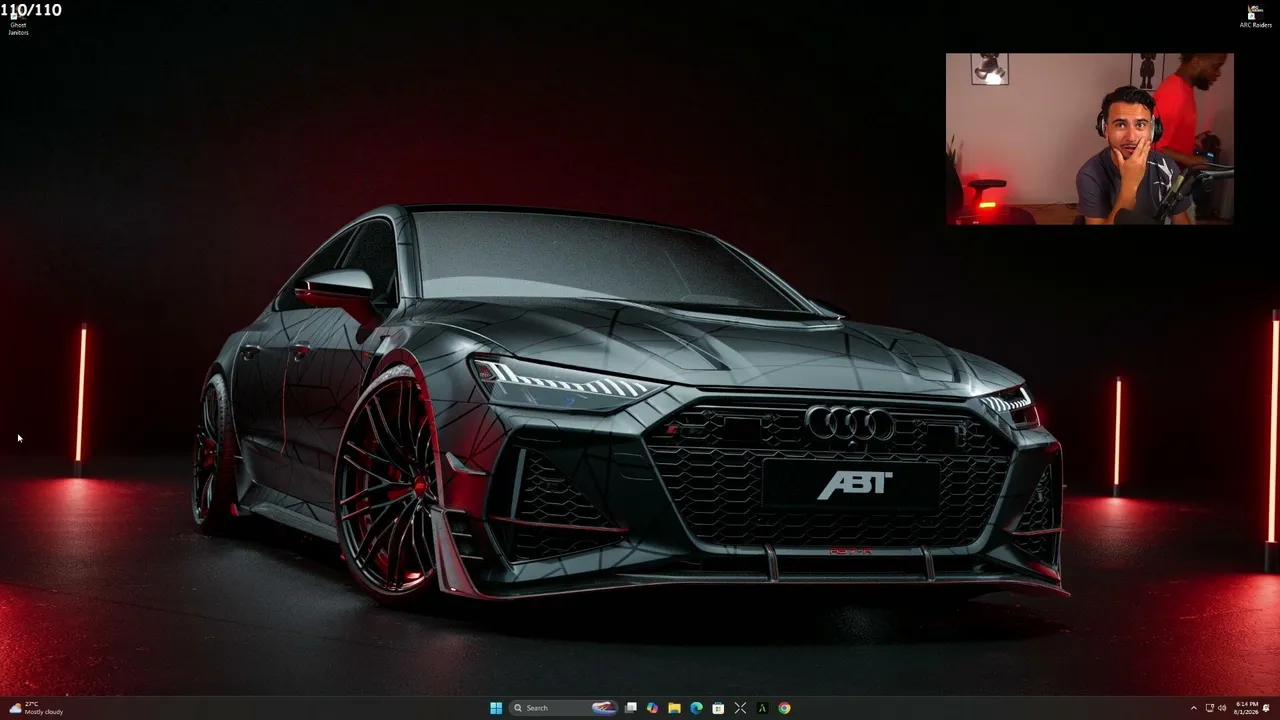
Task: Launch Google Chrome from the taskbar
Action: pyautogui.click(x=784, y=708)
